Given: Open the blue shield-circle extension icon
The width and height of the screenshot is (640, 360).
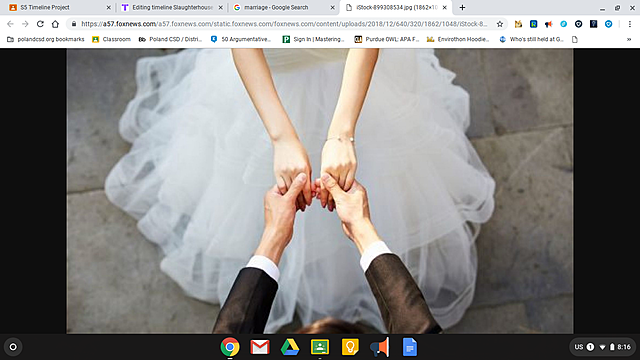Looking at the screenshot, I should tap(609, 24).
